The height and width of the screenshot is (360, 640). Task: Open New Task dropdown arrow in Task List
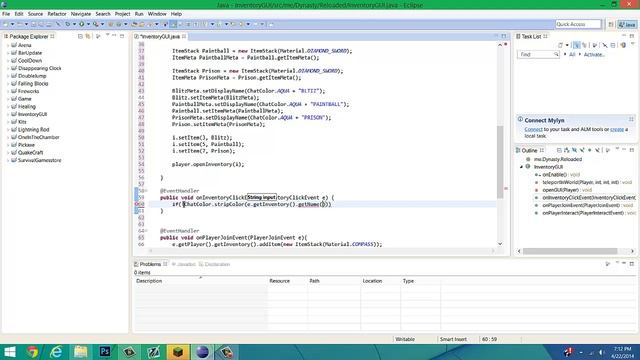click(567, 45)
